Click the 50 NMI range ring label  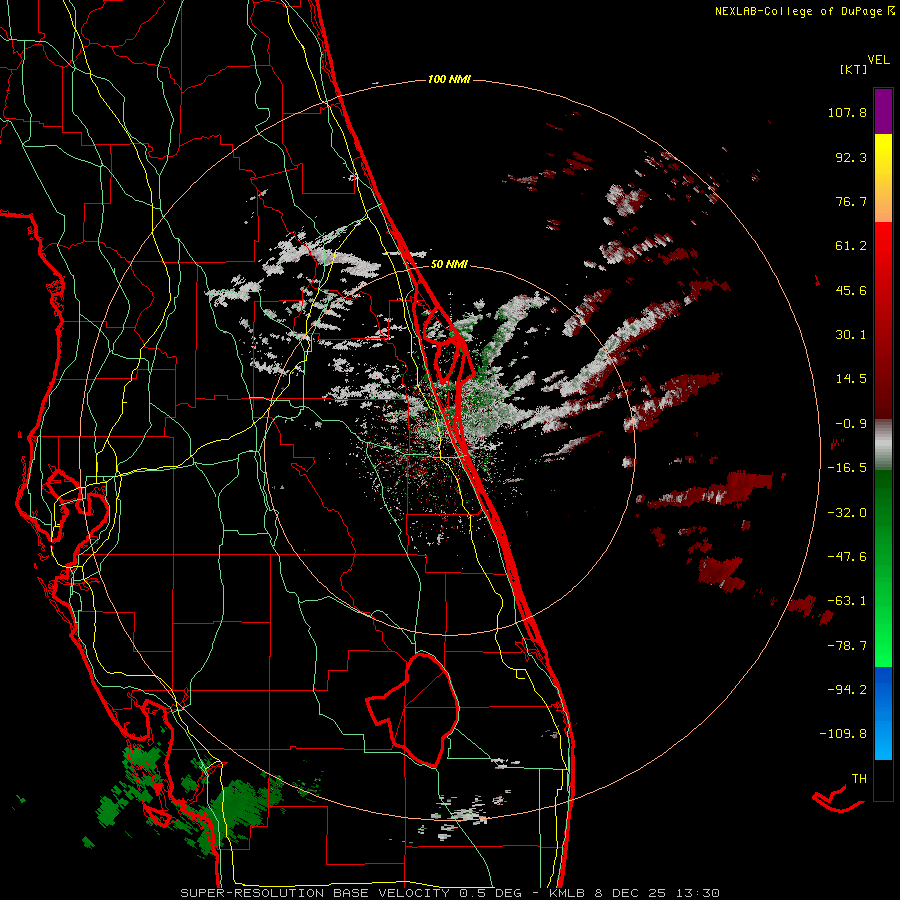pos(449,265)
